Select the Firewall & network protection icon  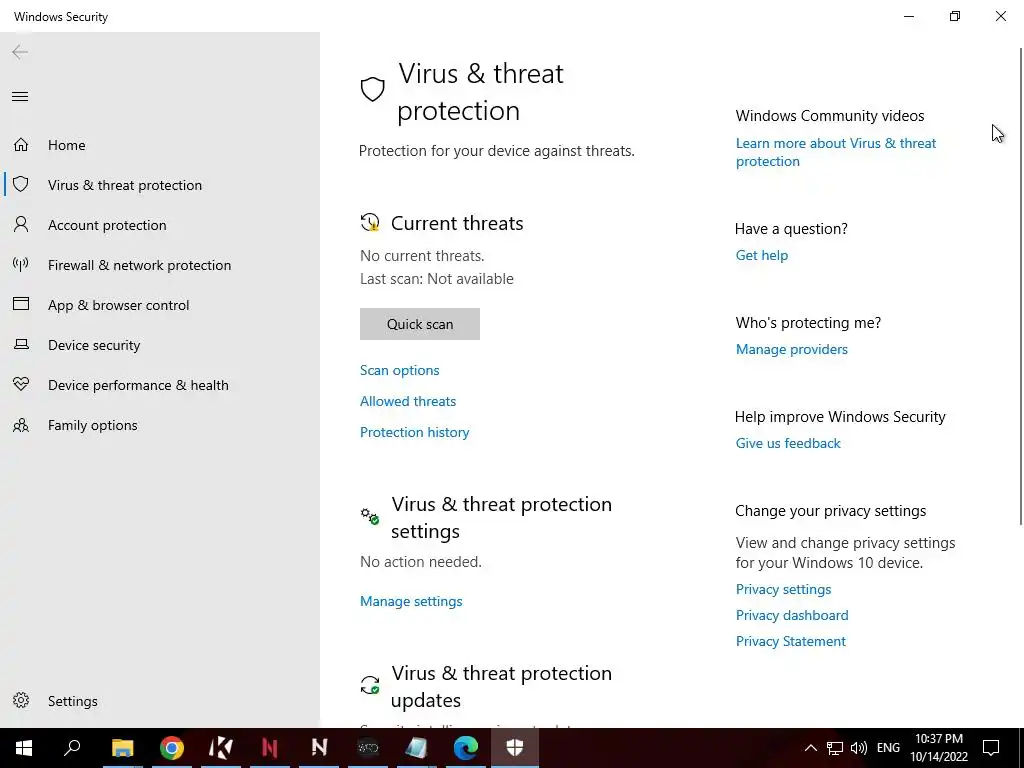21,265
